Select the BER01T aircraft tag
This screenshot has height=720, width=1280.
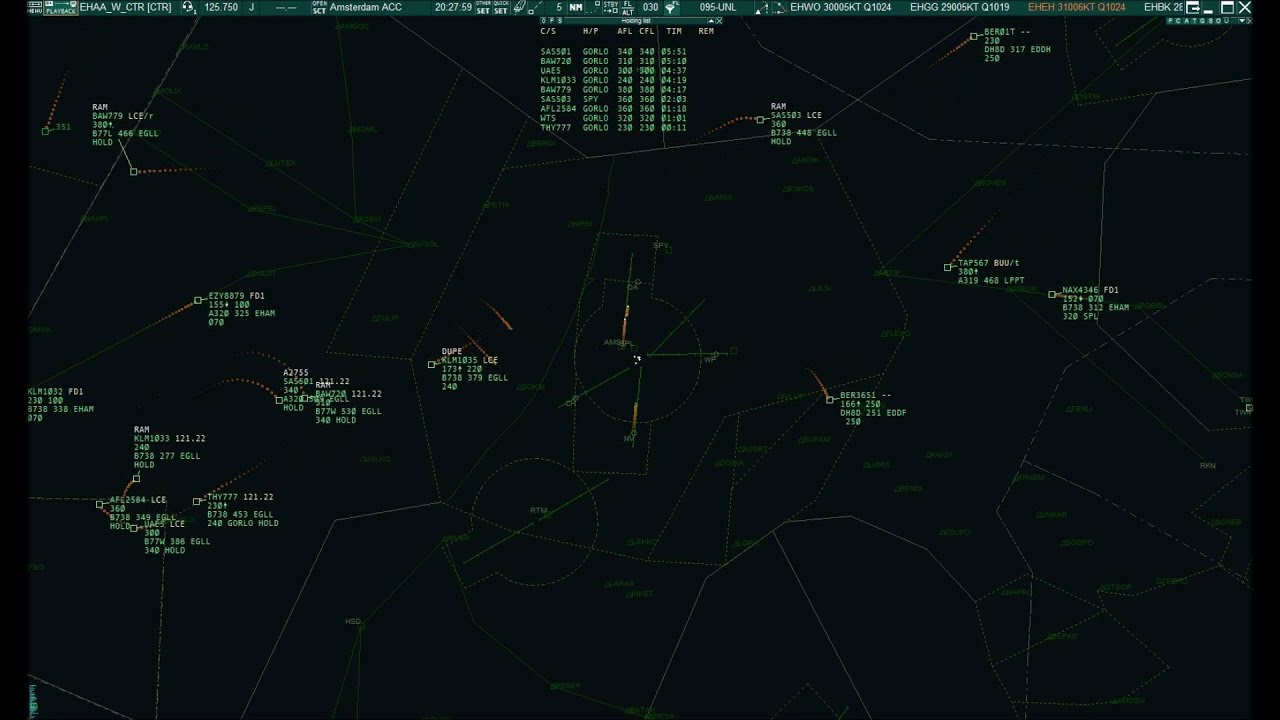(1017, 45)
